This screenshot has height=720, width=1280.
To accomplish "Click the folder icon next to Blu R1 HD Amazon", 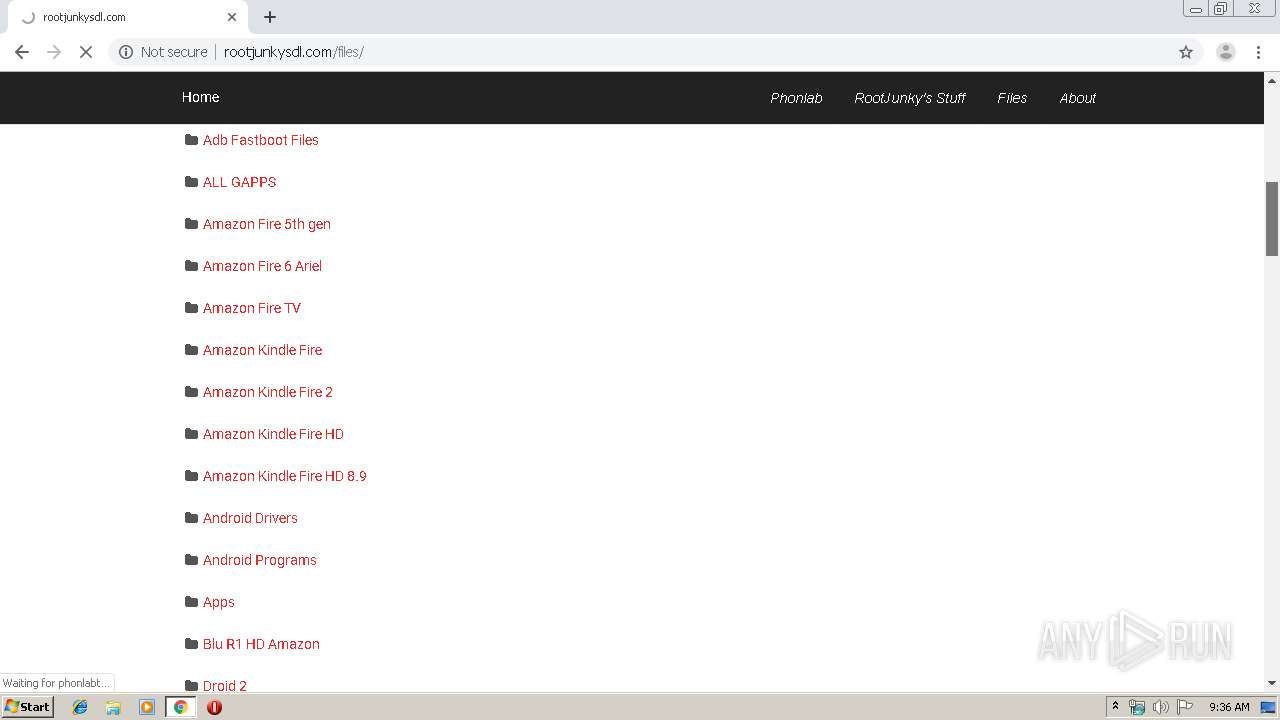I will click(x=191, y=644).
